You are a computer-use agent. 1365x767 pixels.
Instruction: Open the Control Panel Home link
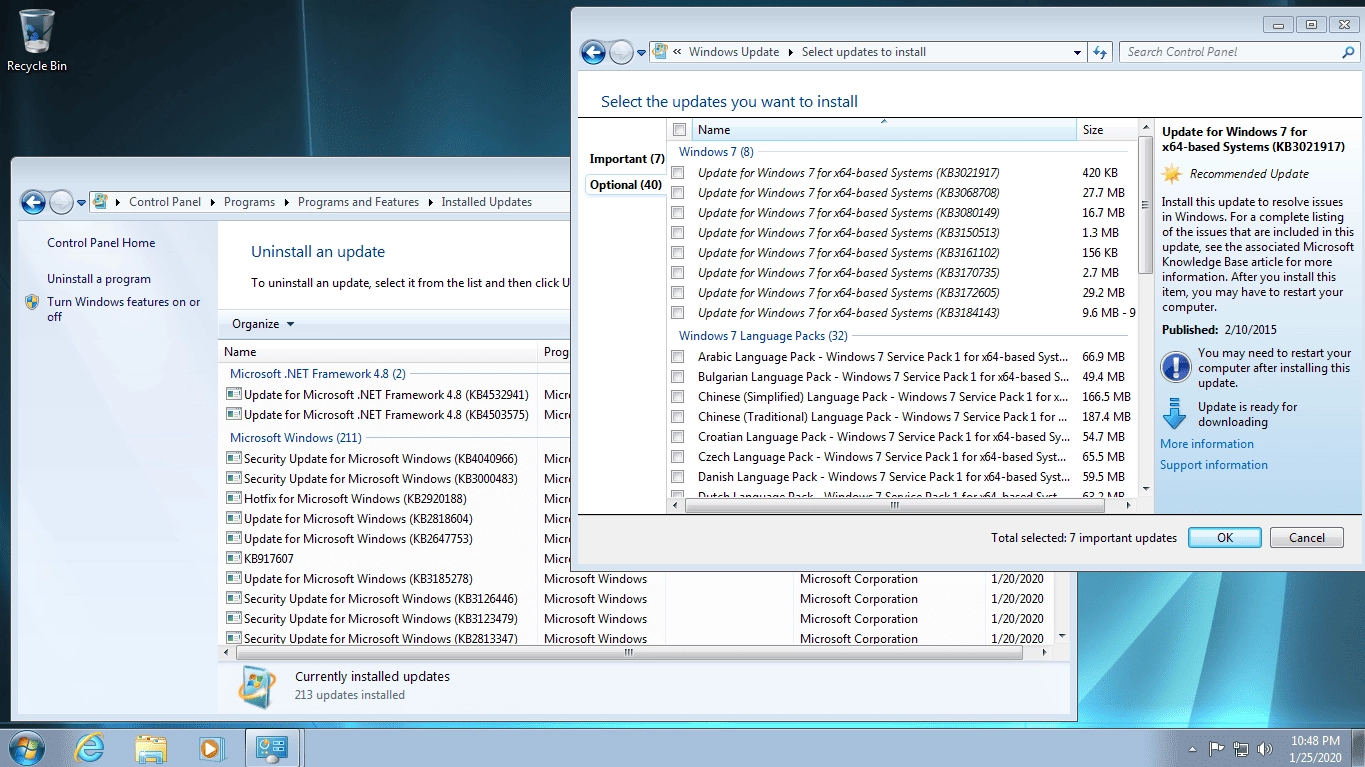[x=101, y=243]
